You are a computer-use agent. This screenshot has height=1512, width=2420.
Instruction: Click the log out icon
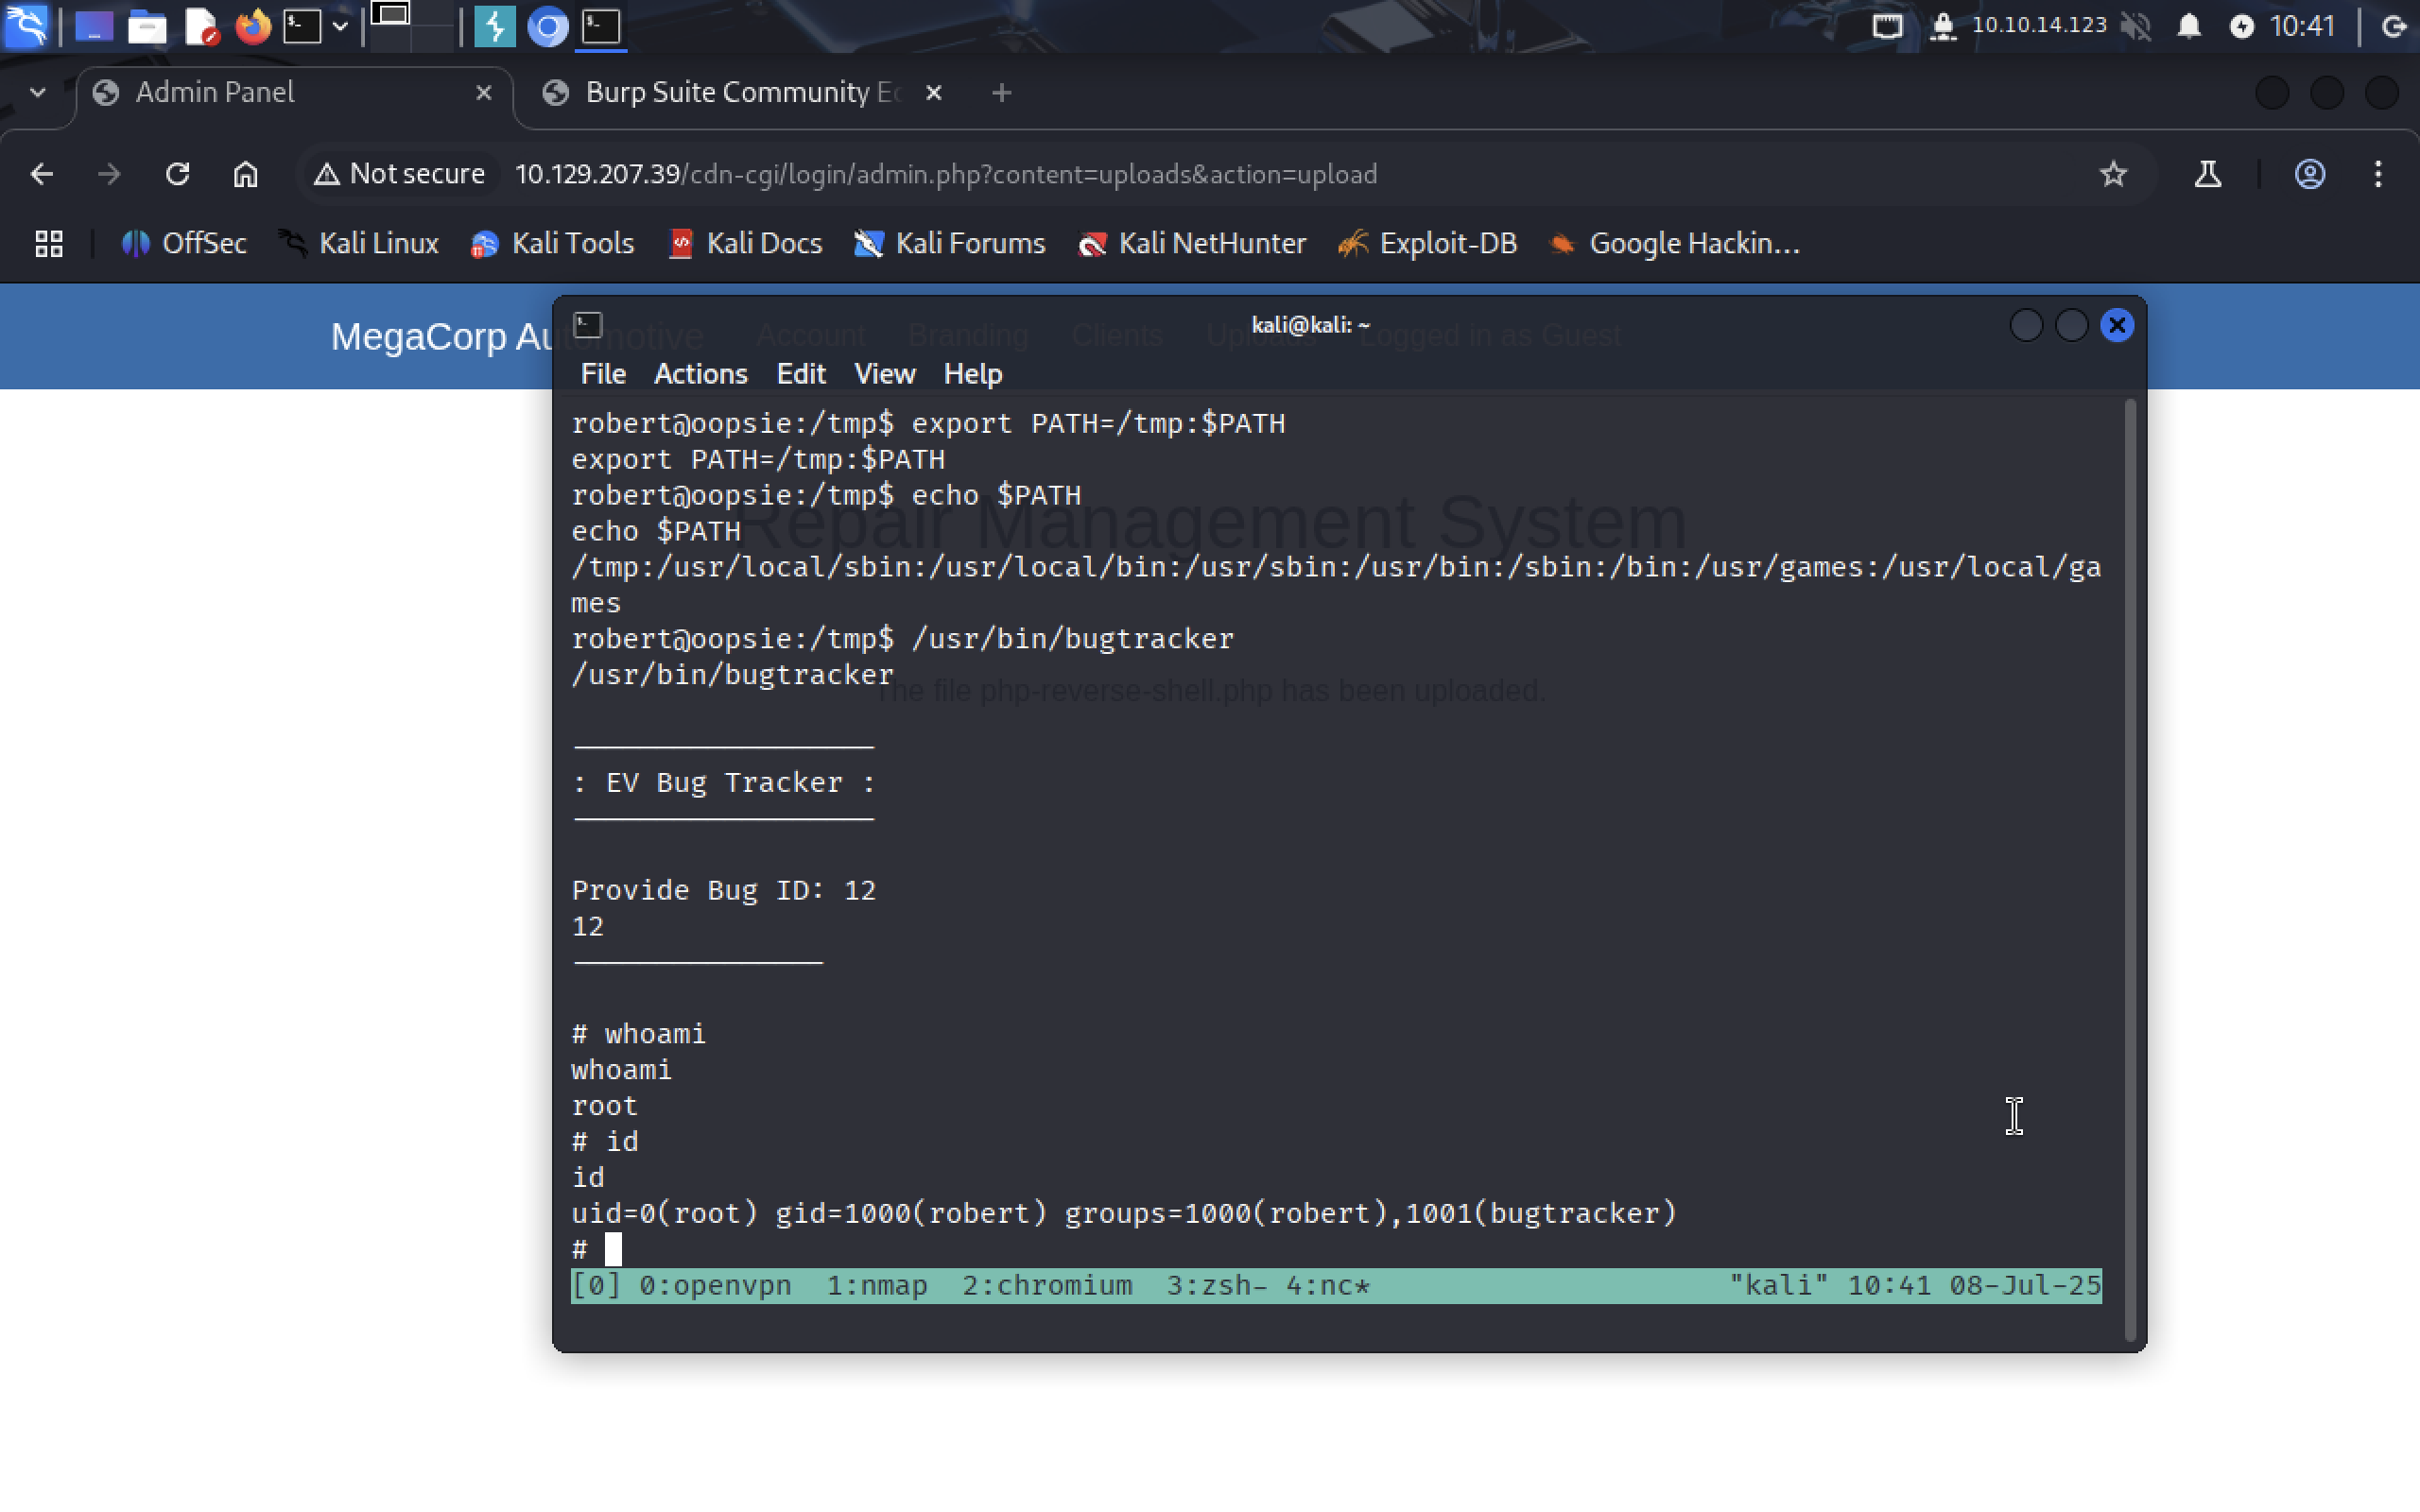point(2394,26)
